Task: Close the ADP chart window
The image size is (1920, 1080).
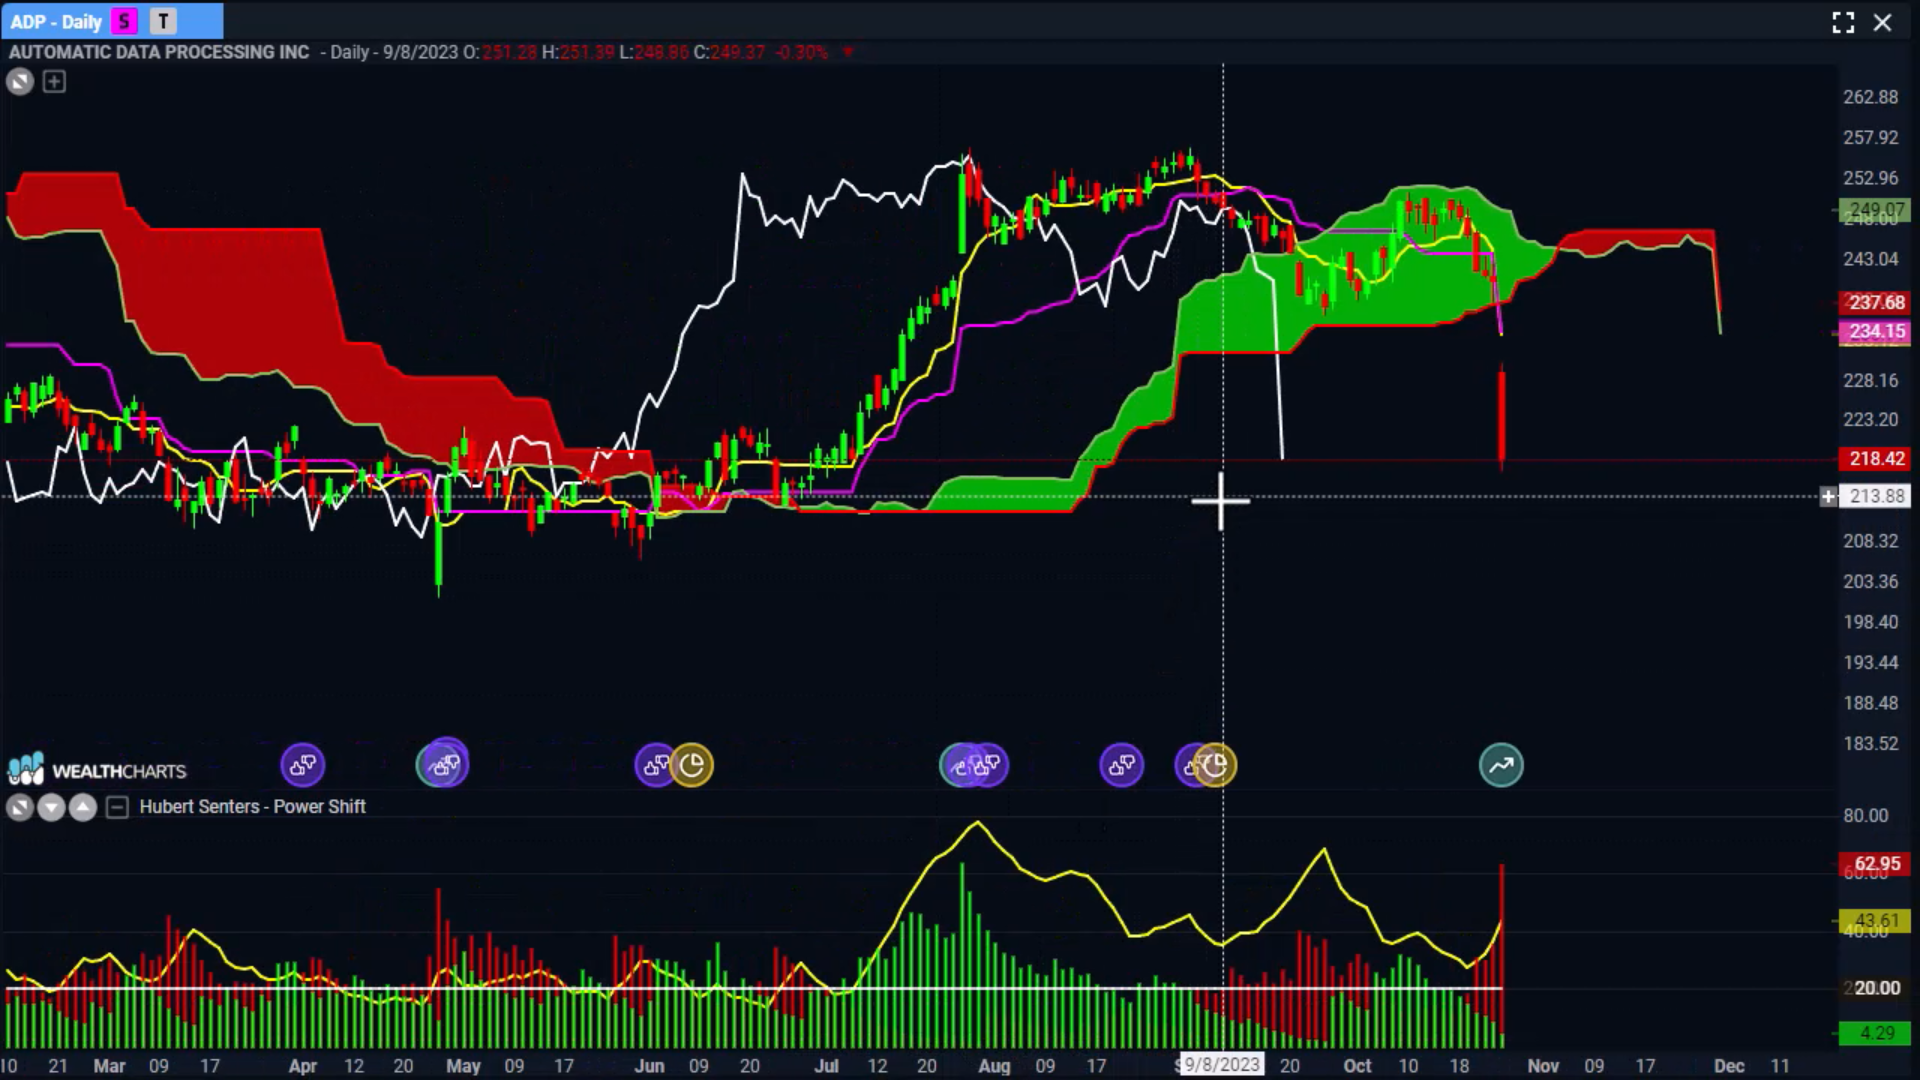Action: (1883, 22)
